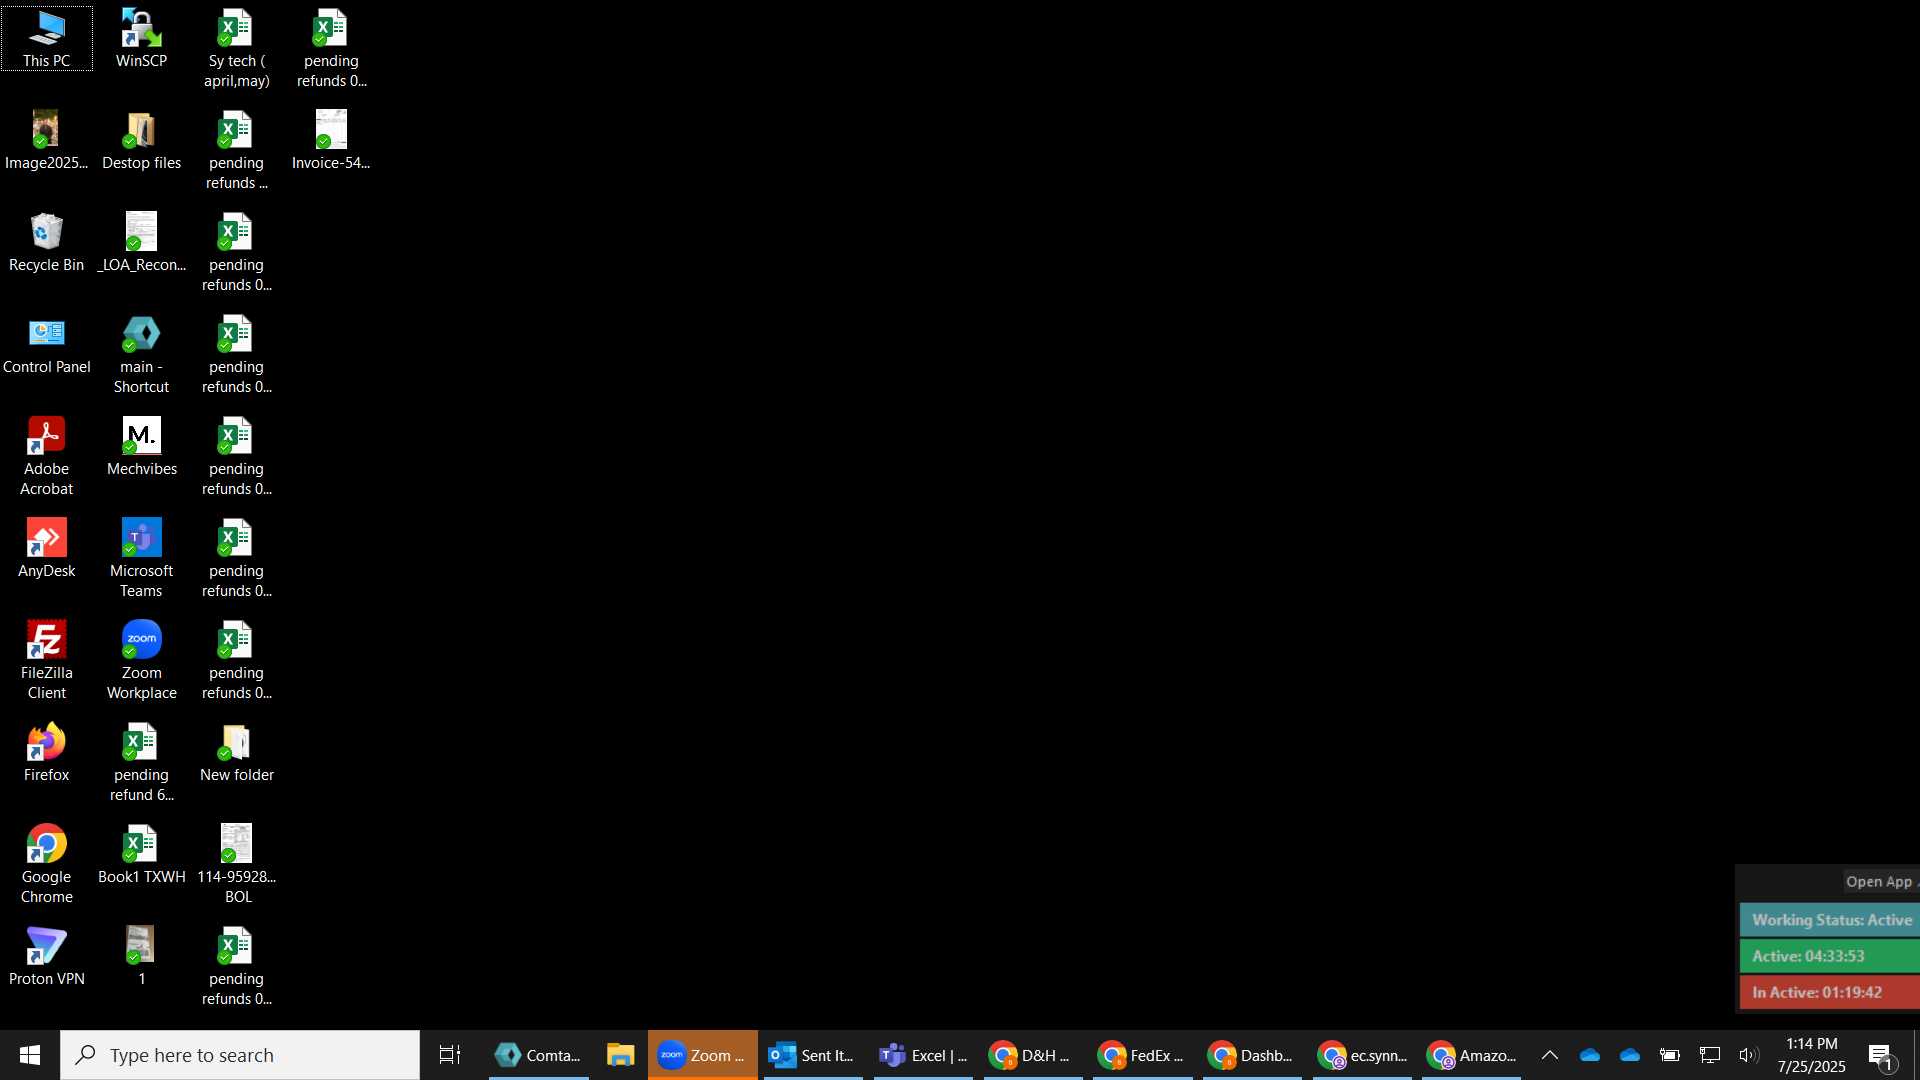Switch to the Dashb... Chrome window

tap(1252, 1055)
